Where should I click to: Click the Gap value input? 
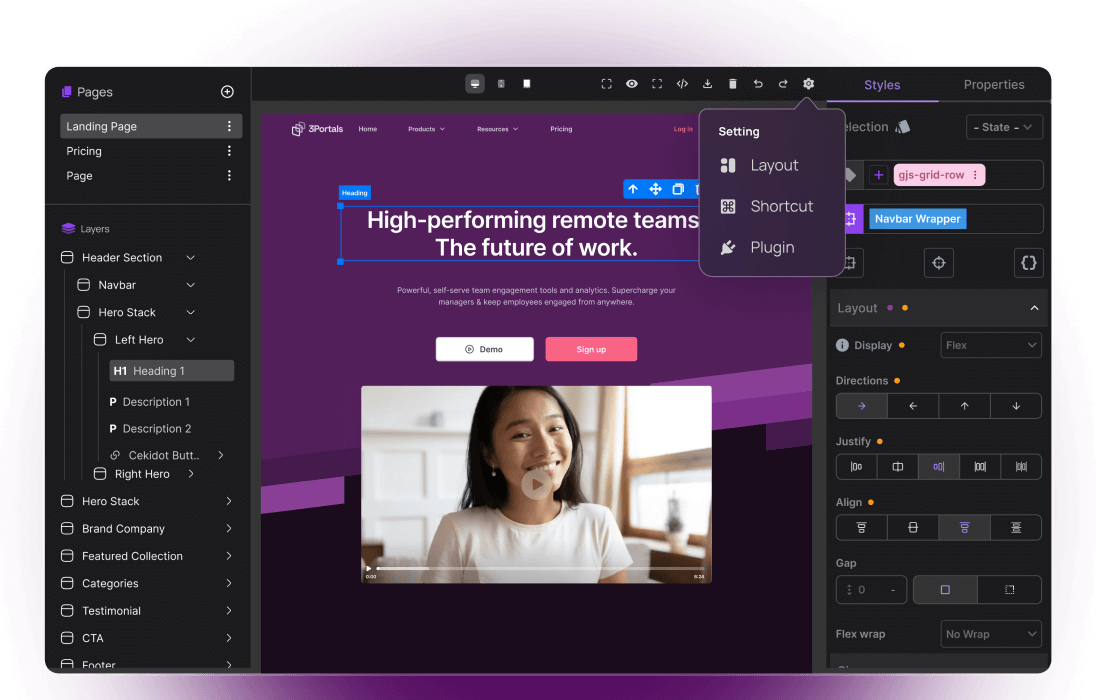(871, 590)
